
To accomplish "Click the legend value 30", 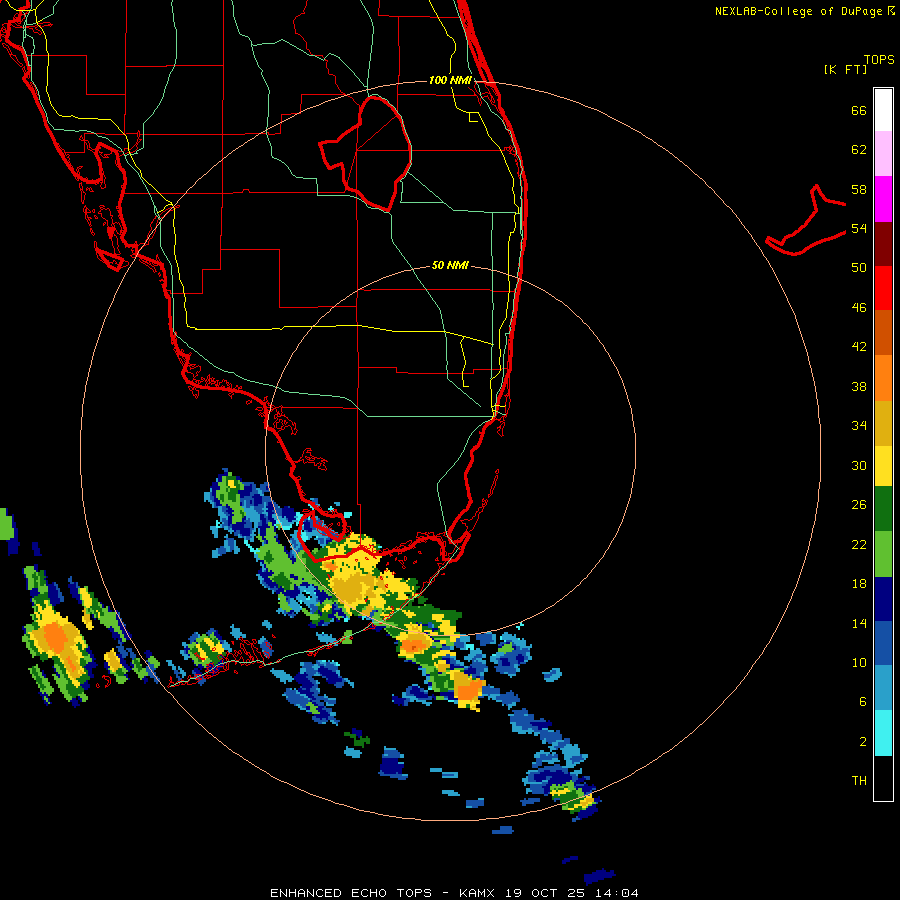I will tap(859, 465).
